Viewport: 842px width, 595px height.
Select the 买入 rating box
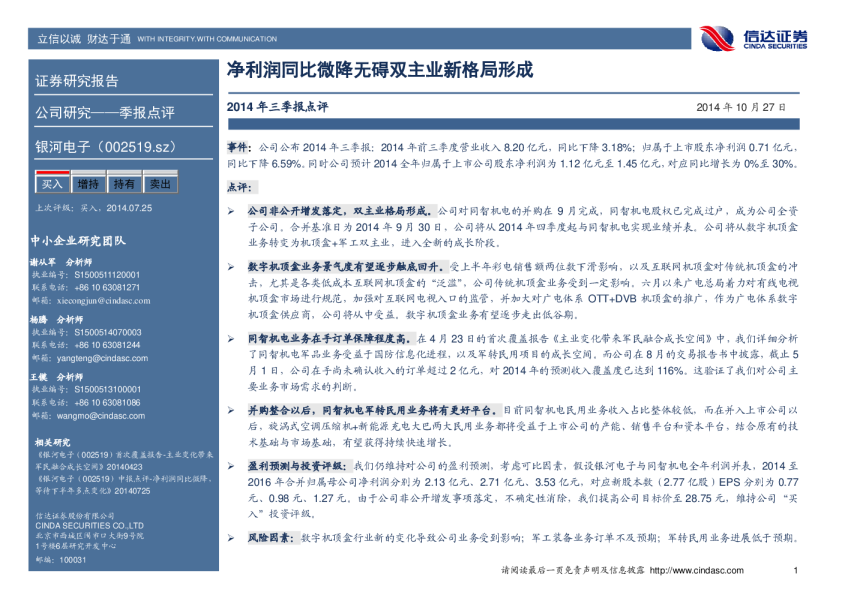[x=51, y=184]
